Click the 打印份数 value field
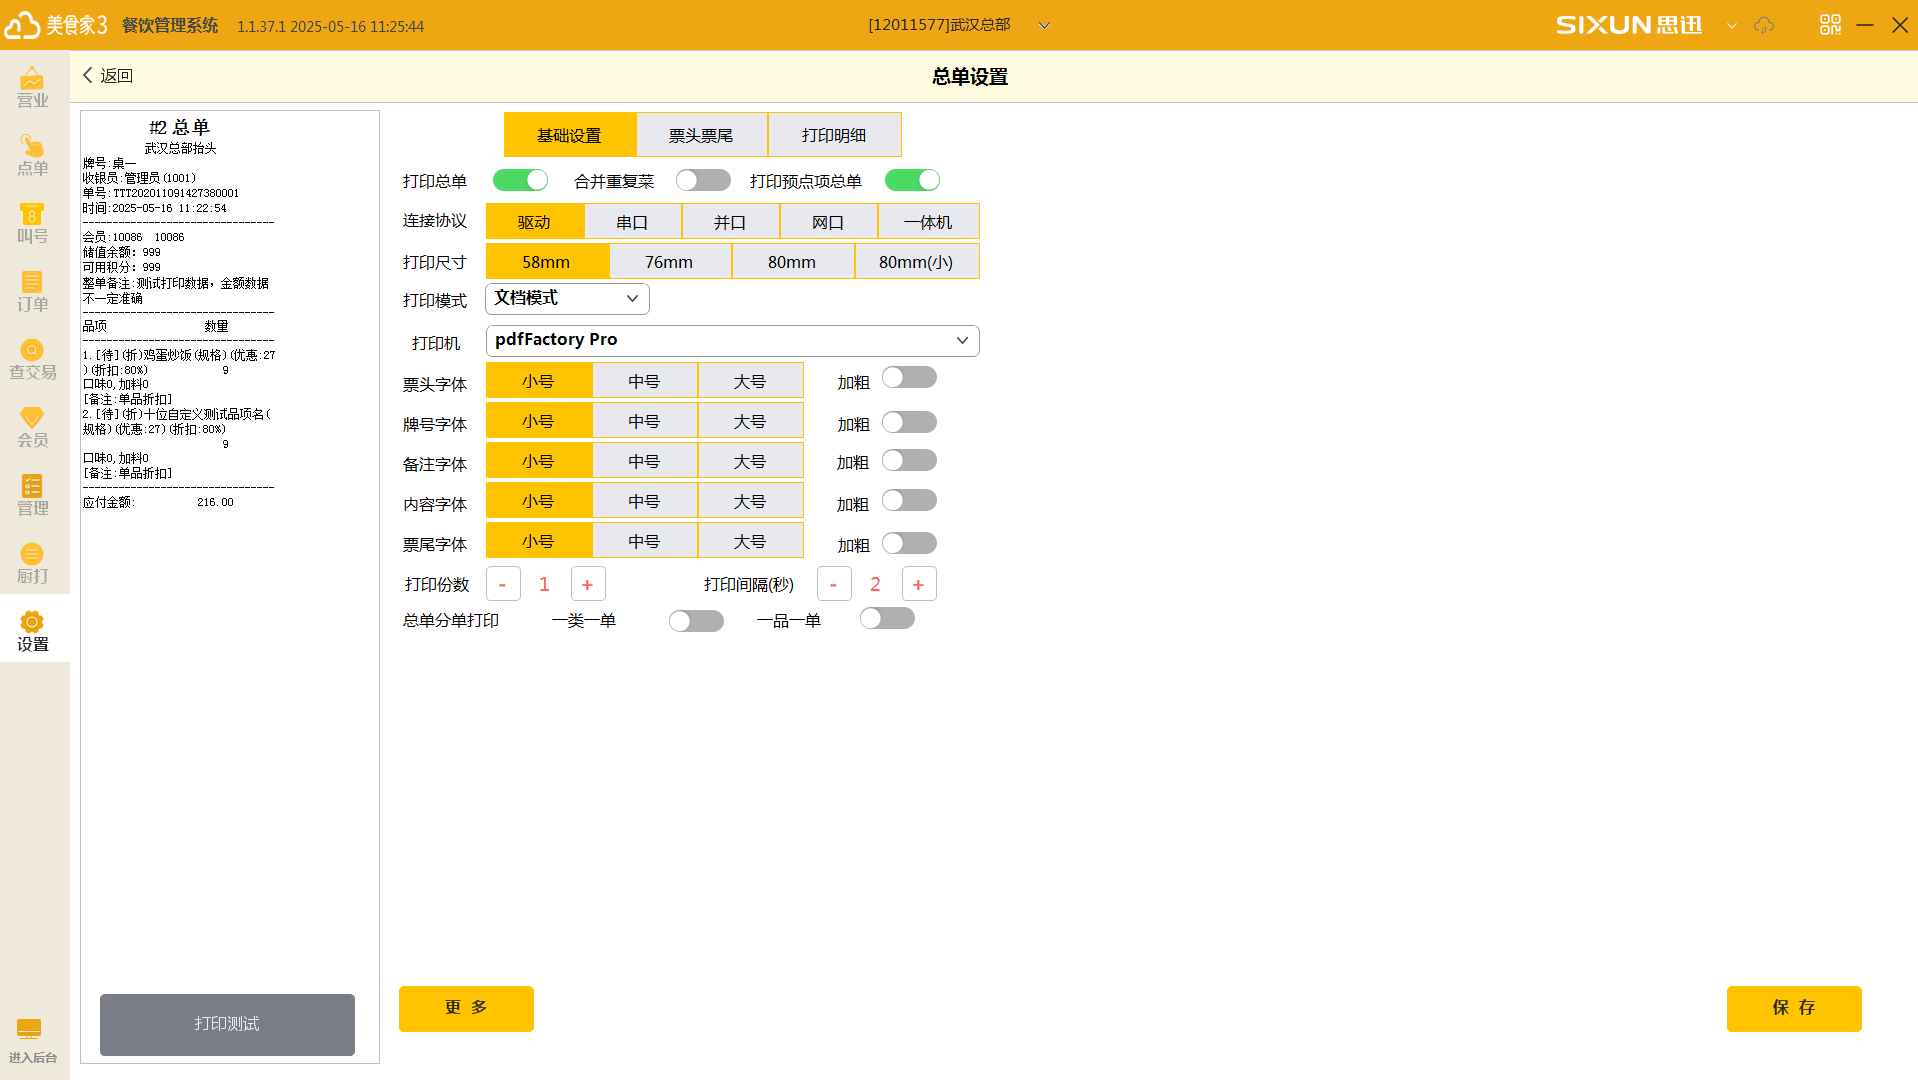This screenshot has width=1918, height=1080. [x=545, y=584]
